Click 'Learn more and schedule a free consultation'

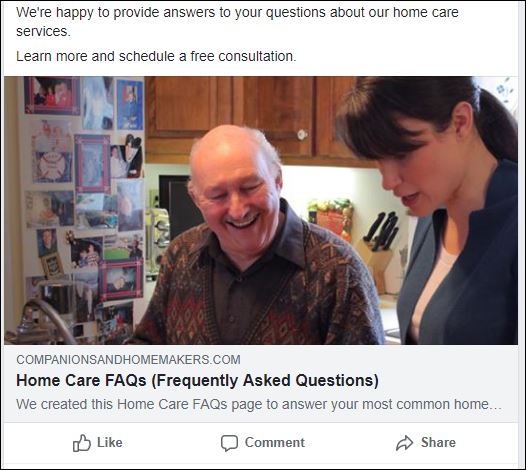pyautogui.click(x=156, y=56)
